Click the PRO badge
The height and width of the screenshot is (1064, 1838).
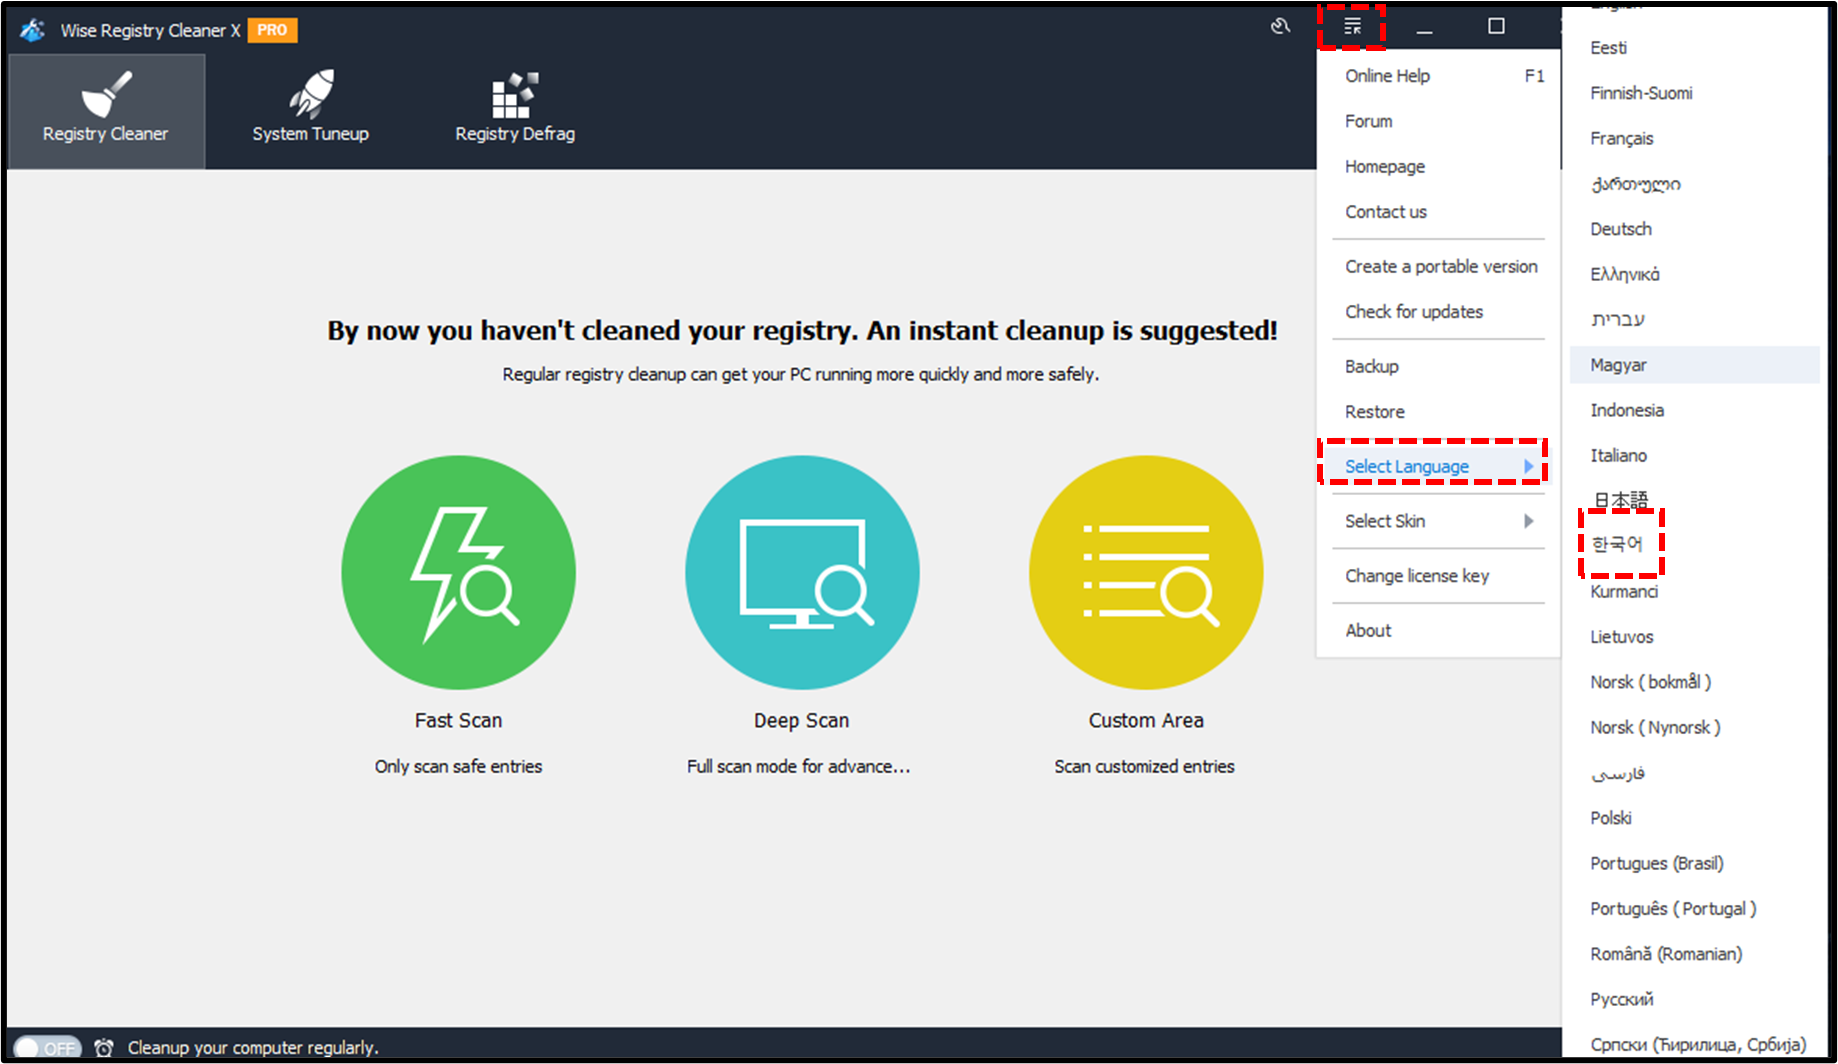(272, 30)
